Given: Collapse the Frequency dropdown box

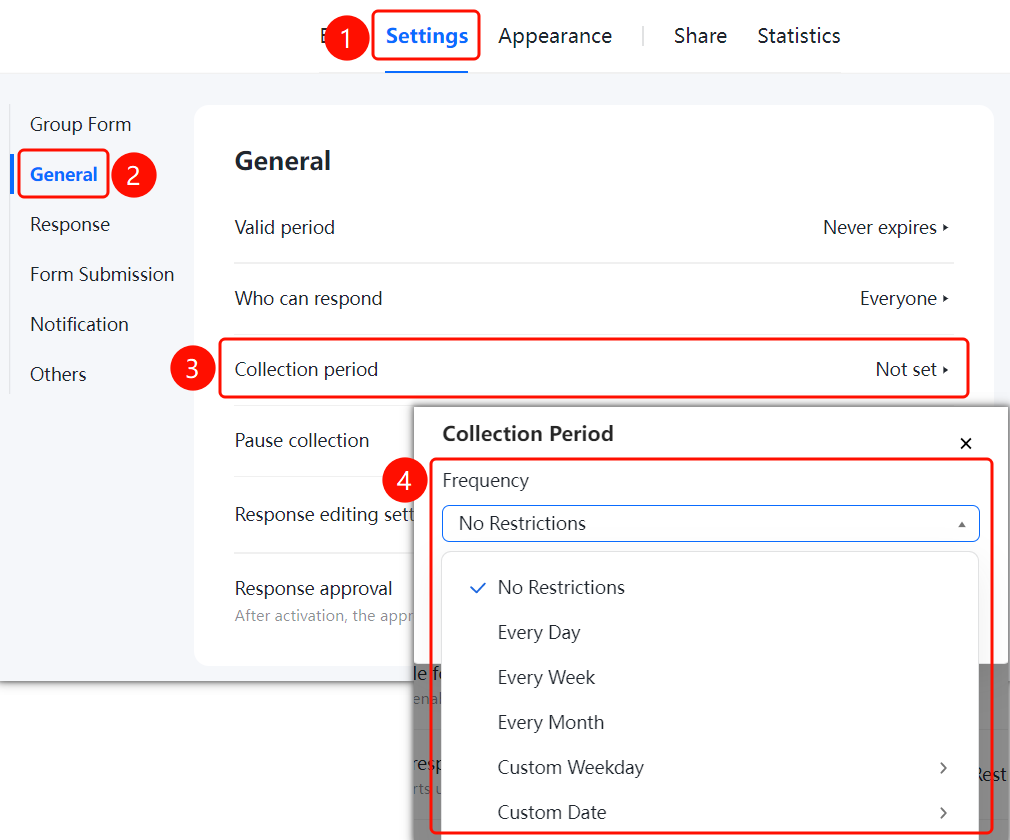Looking at the screenshot, I should [710, 523].
